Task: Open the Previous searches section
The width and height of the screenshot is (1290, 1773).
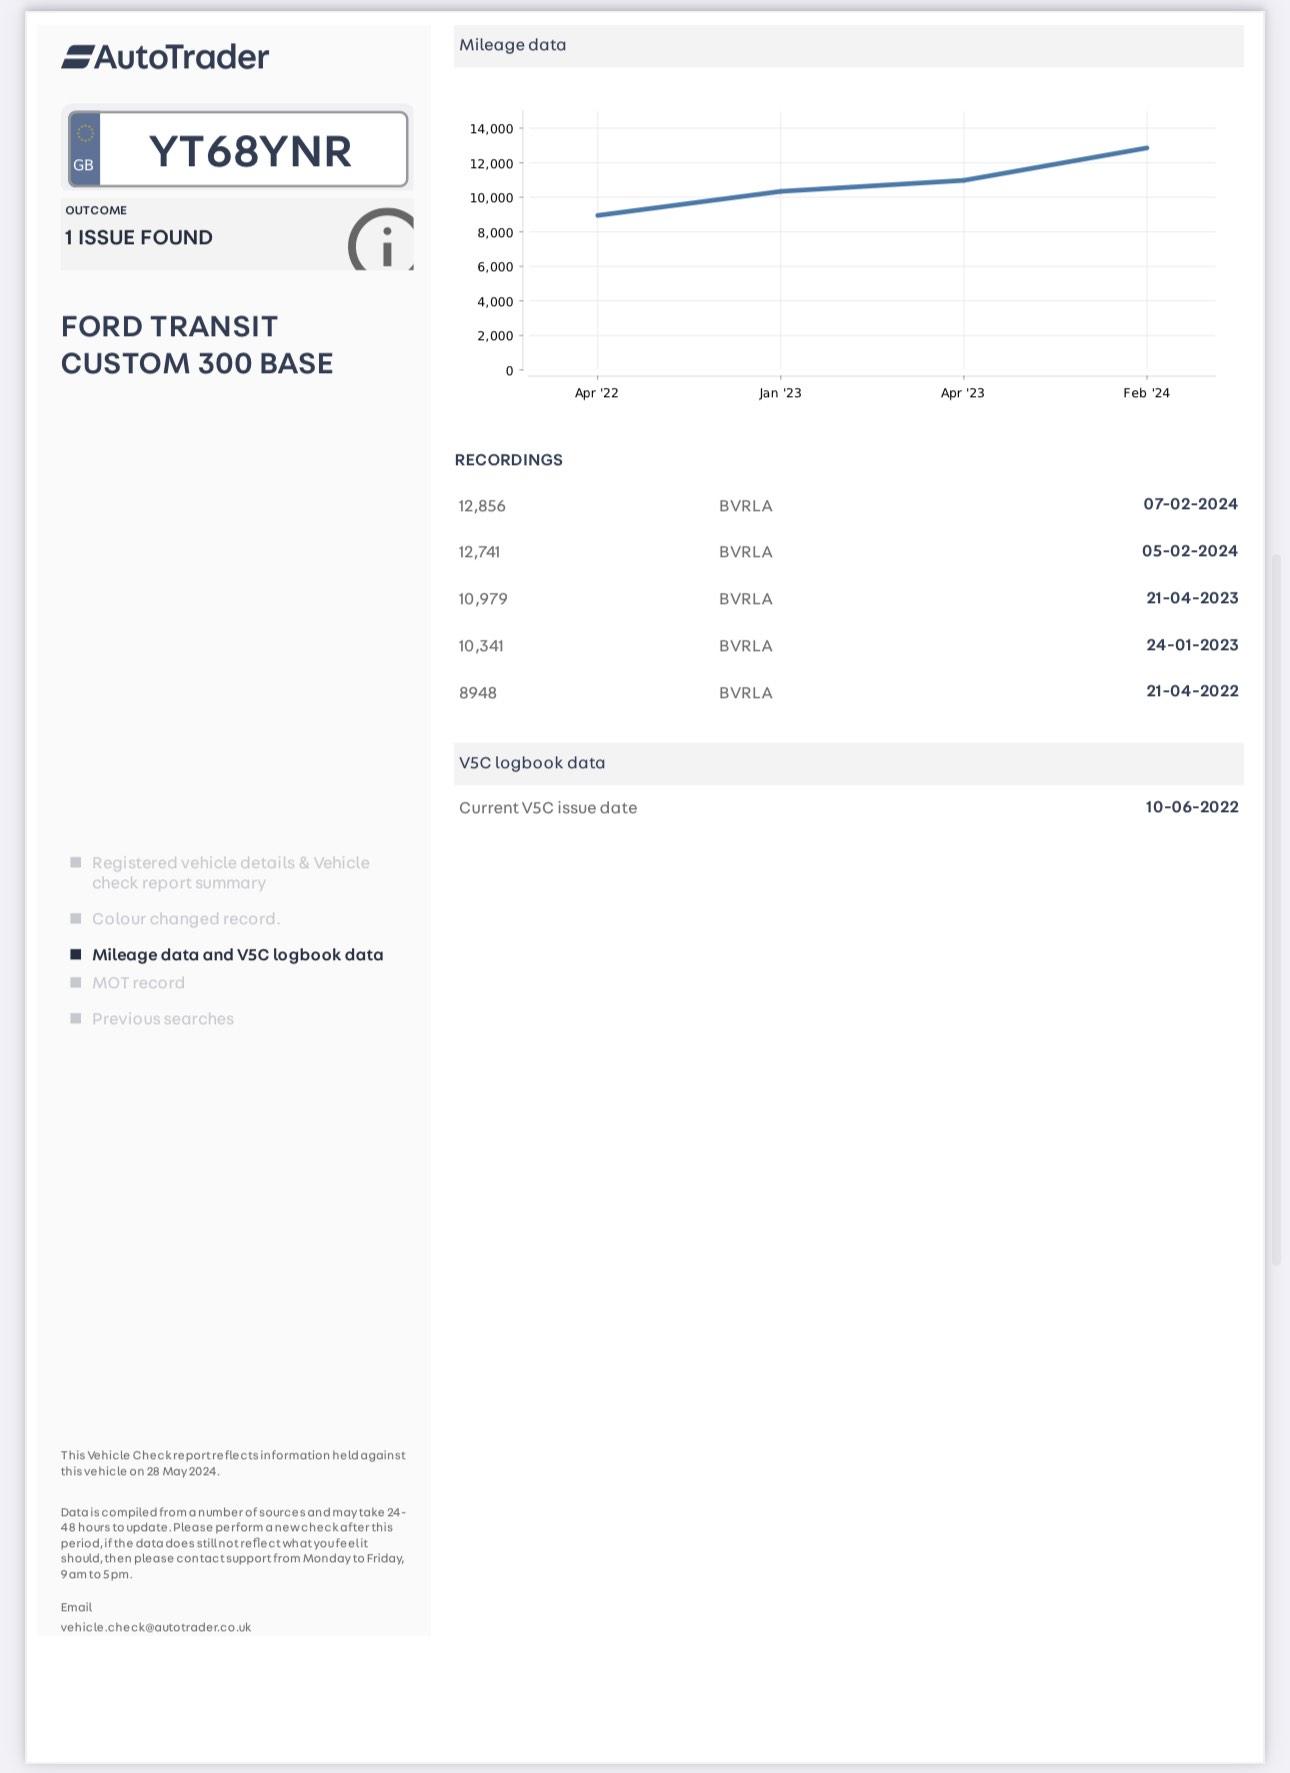Action: [x=163, y=1019]
